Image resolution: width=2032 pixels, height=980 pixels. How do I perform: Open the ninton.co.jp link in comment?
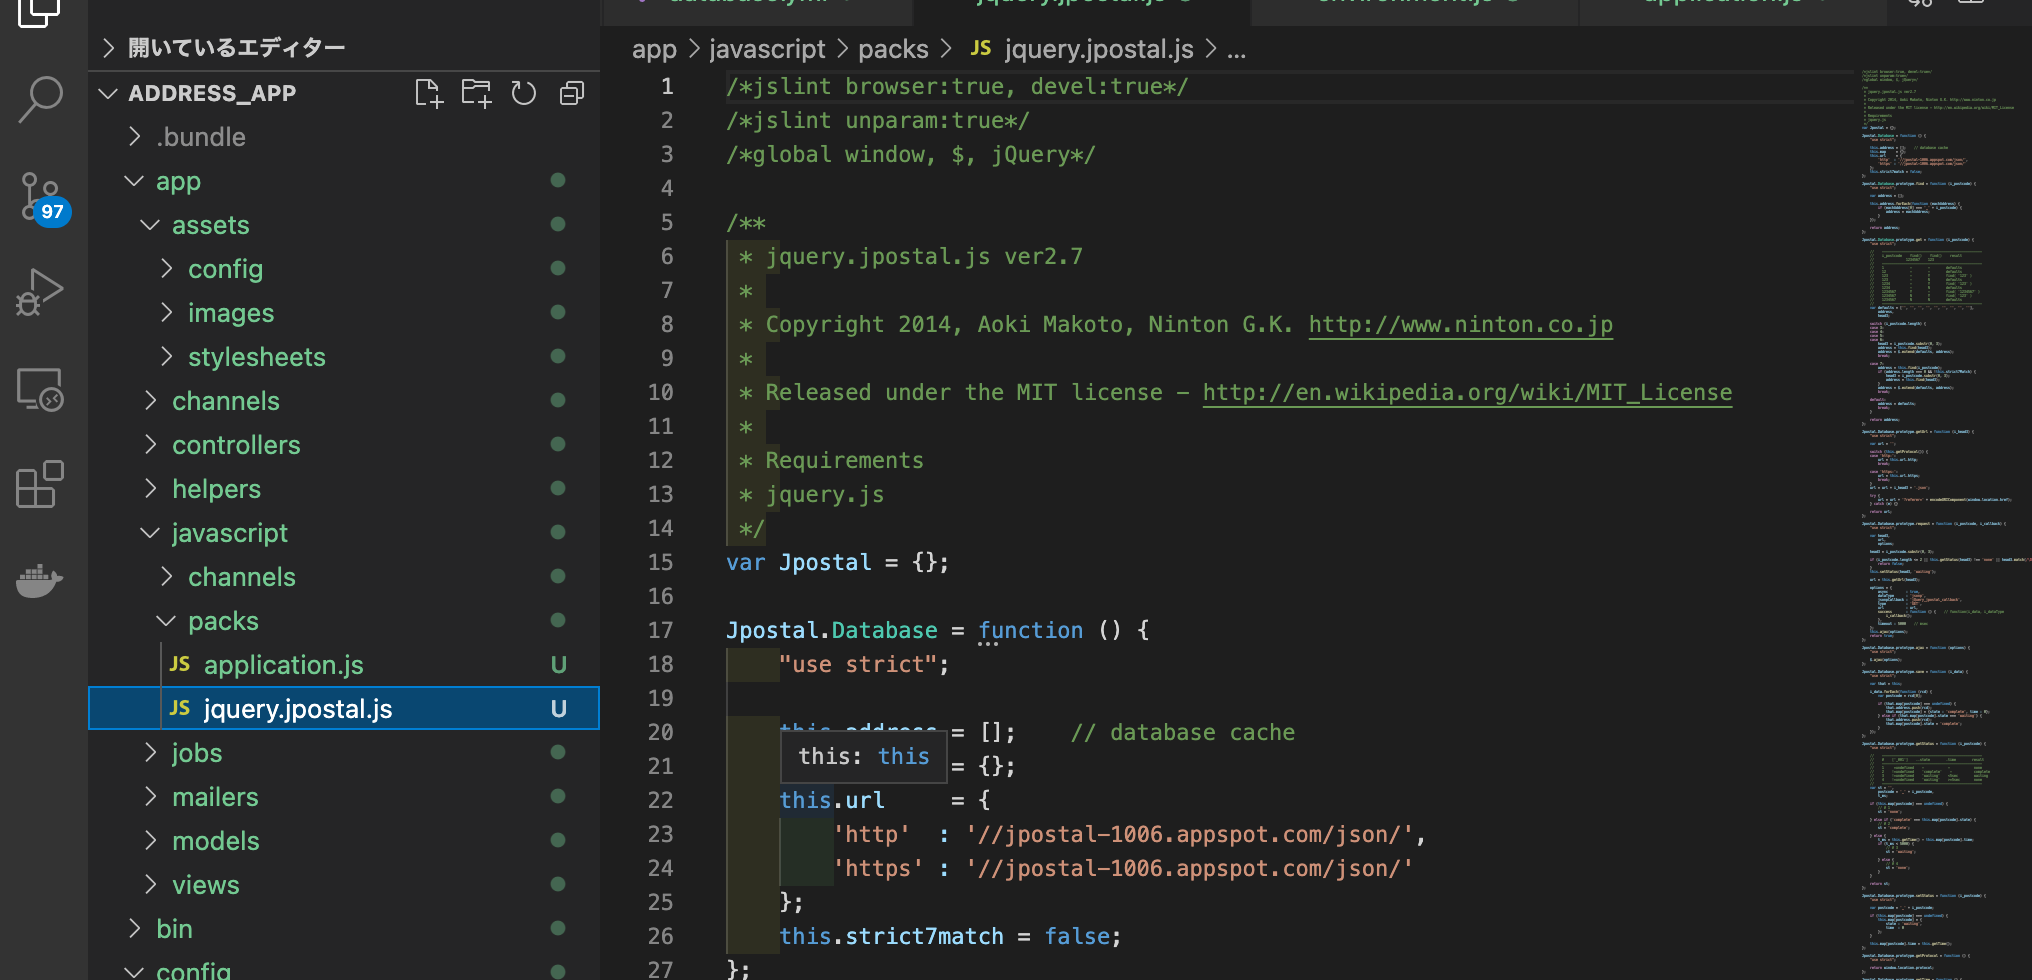coord(1460,325)
